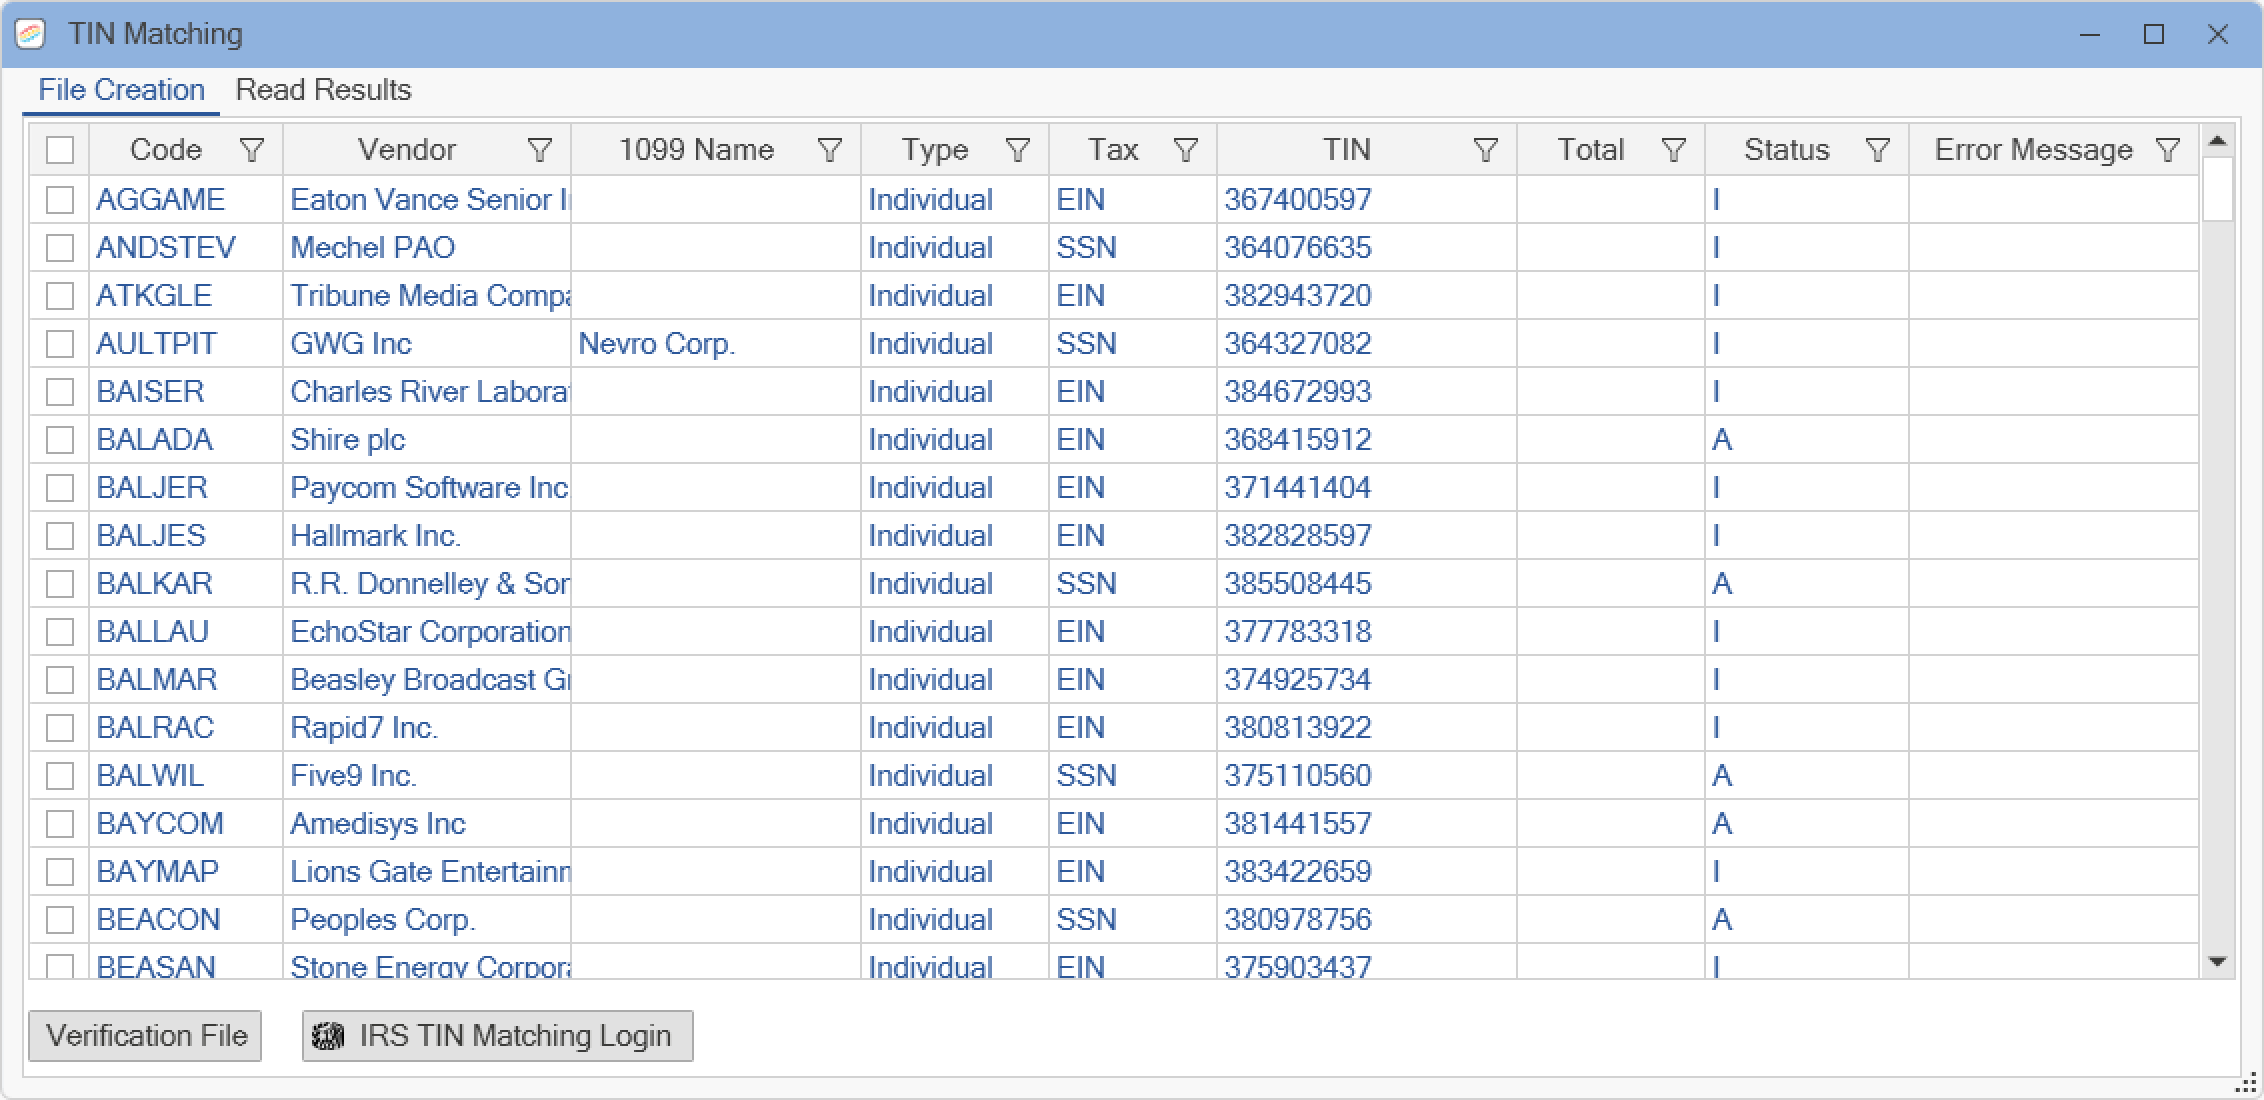Open the IRS TIN Matching Login button

coord(497,1036)
